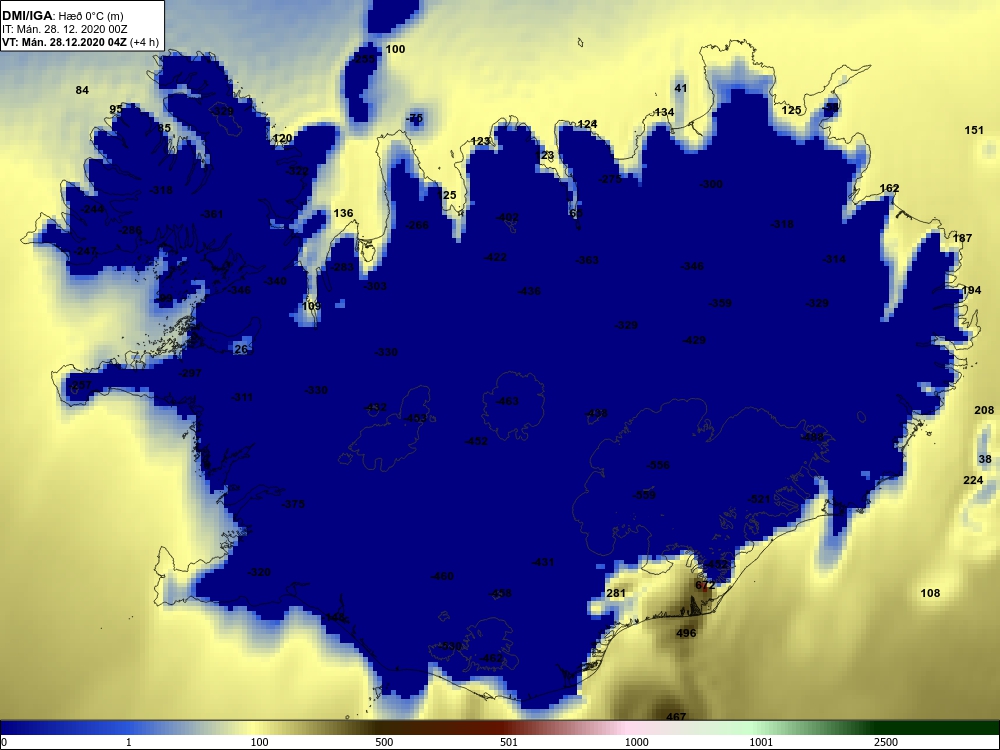Click the '-322' value on the map

tap(297, 171)
